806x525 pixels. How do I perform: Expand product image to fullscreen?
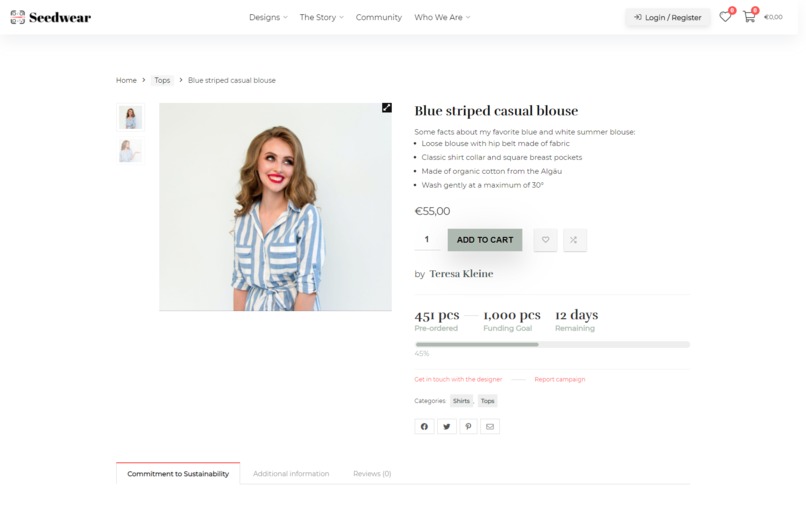click(x=387, y=107)
